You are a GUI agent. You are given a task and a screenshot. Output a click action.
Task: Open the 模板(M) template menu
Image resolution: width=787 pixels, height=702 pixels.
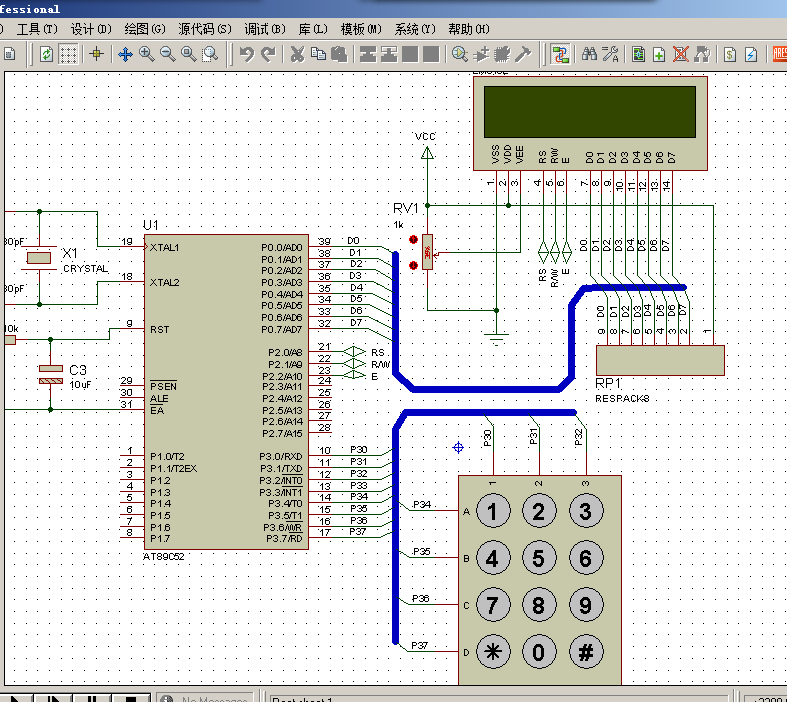360,29
